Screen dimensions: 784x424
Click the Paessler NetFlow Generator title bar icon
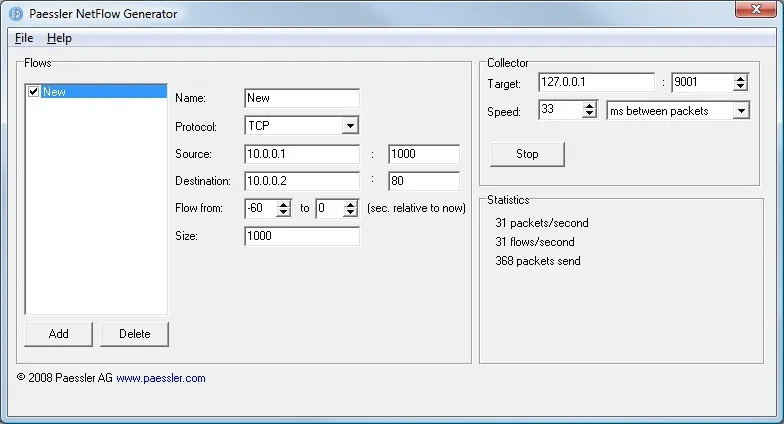coord(16,14)
